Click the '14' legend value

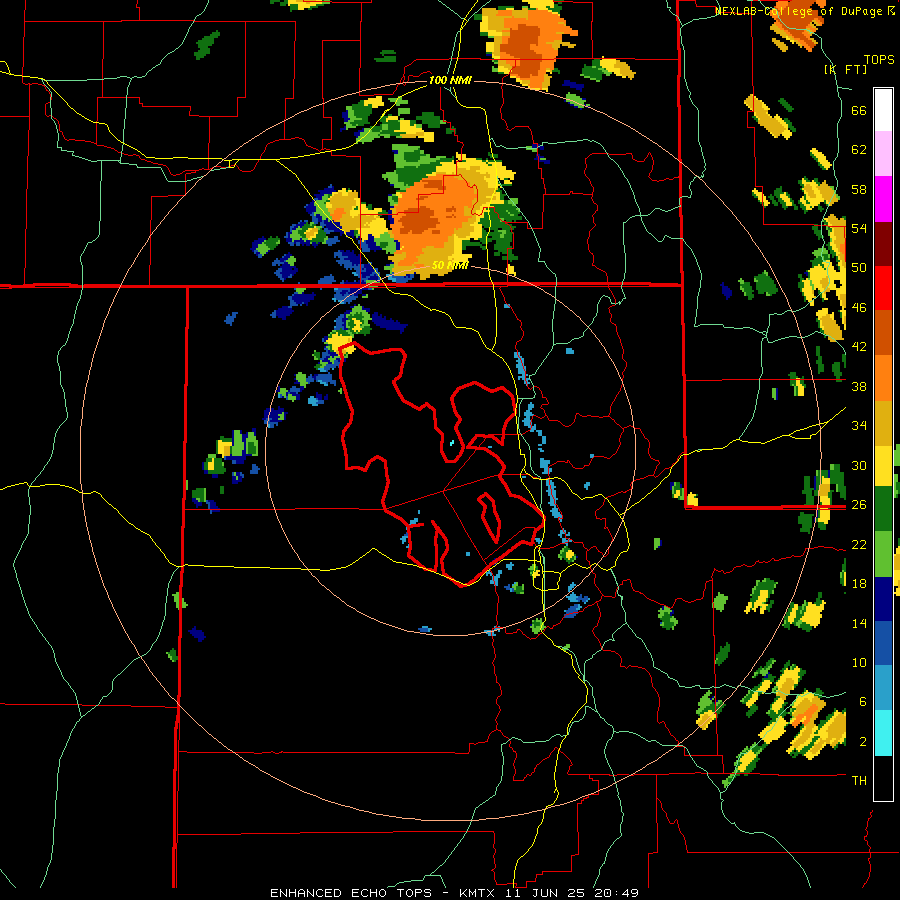(x=859, y=623)
